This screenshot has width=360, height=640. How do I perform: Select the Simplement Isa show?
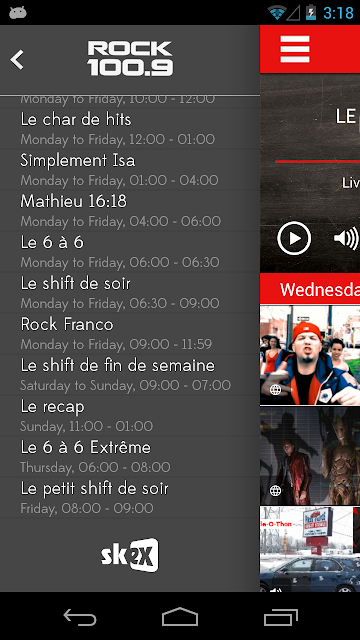pyautogui.click(x=130, y=170)
